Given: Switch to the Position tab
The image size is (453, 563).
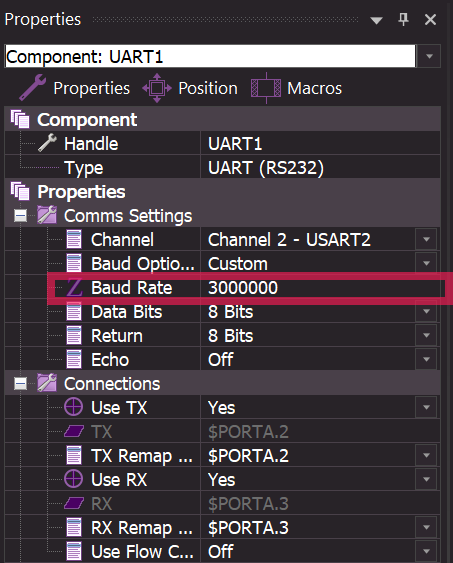Looking at the screenshot, I should (208, 88).
